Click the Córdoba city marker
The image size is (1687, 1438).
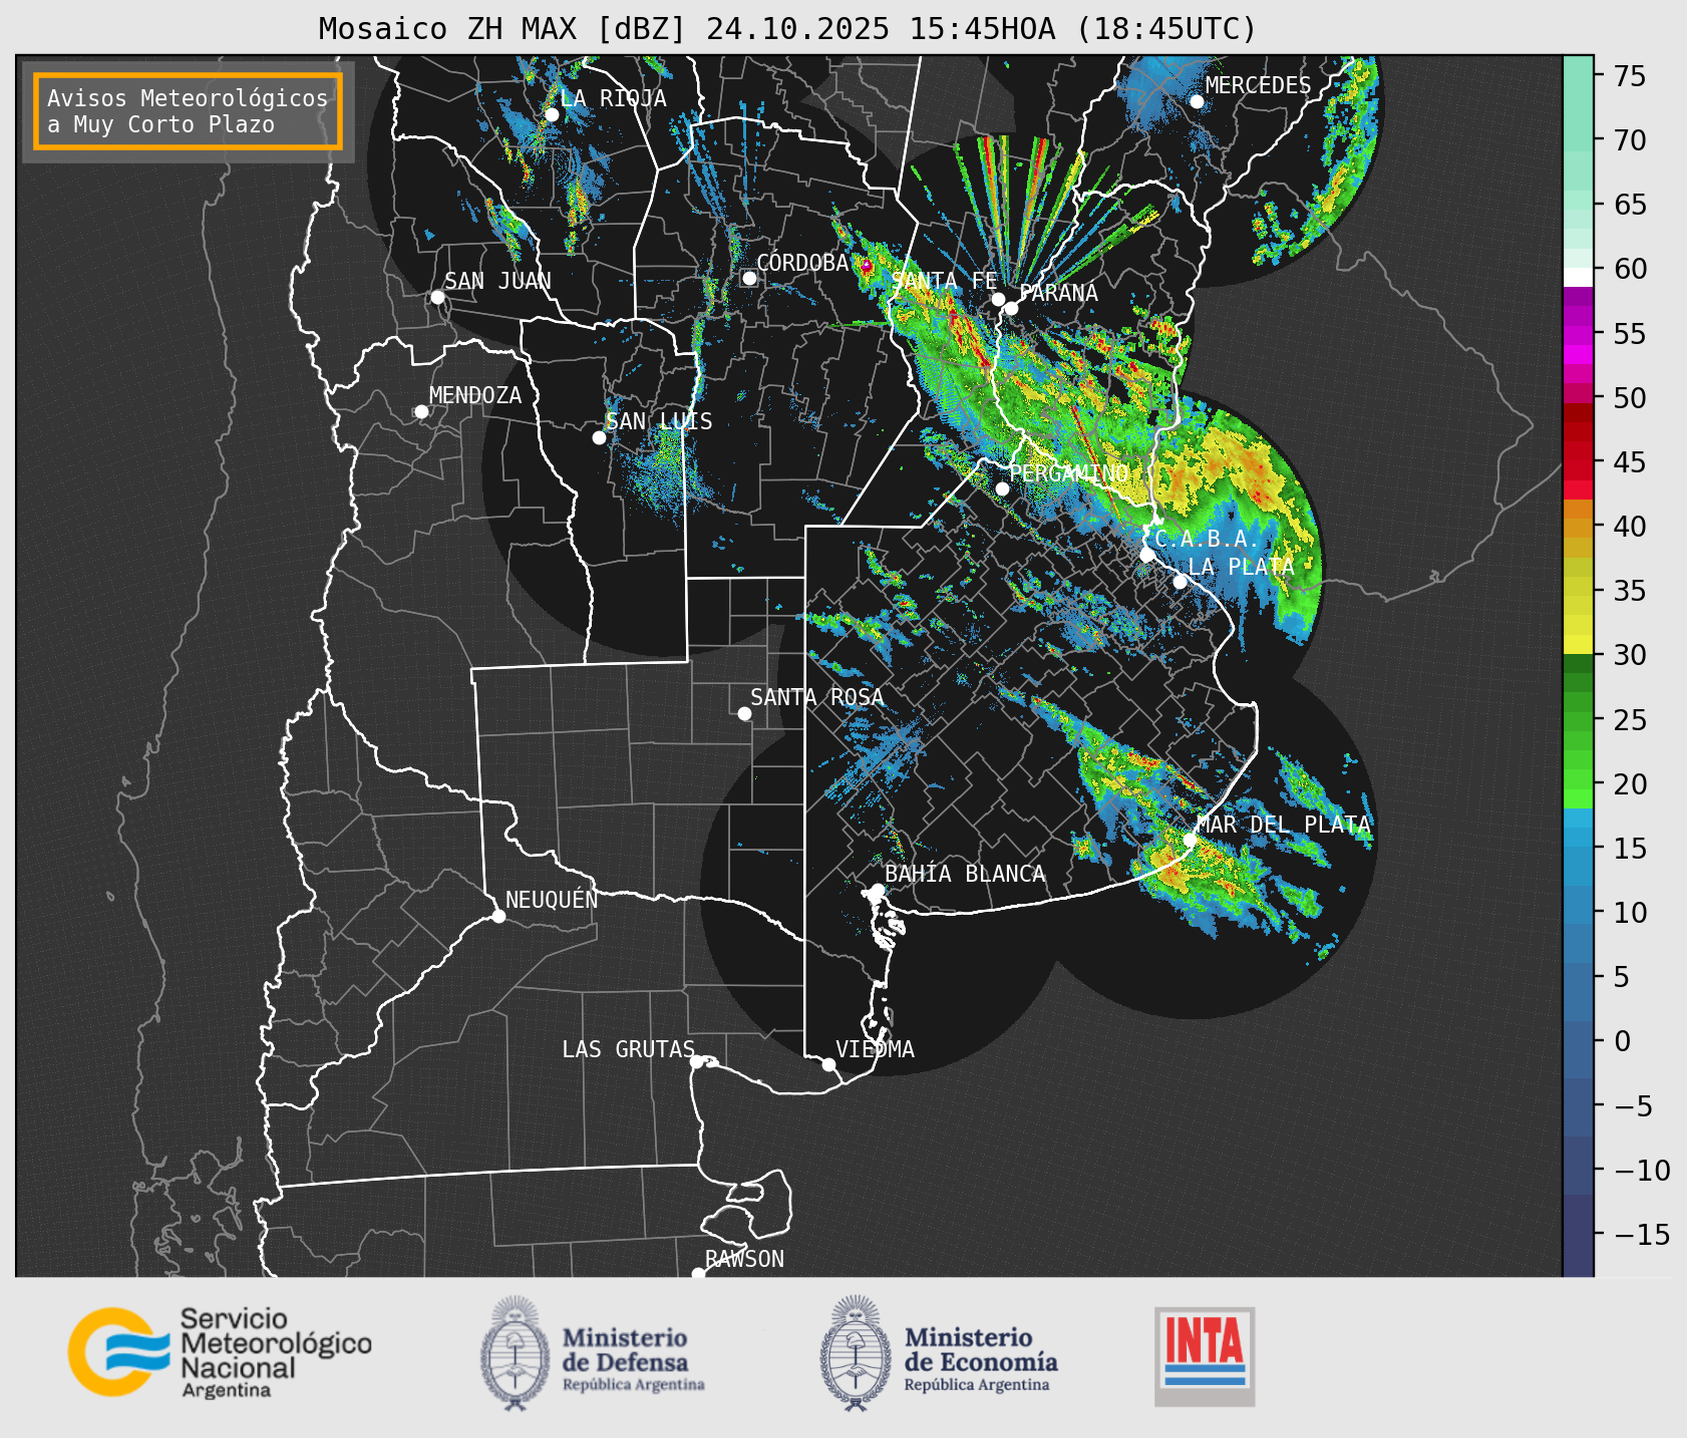point(749,278)
